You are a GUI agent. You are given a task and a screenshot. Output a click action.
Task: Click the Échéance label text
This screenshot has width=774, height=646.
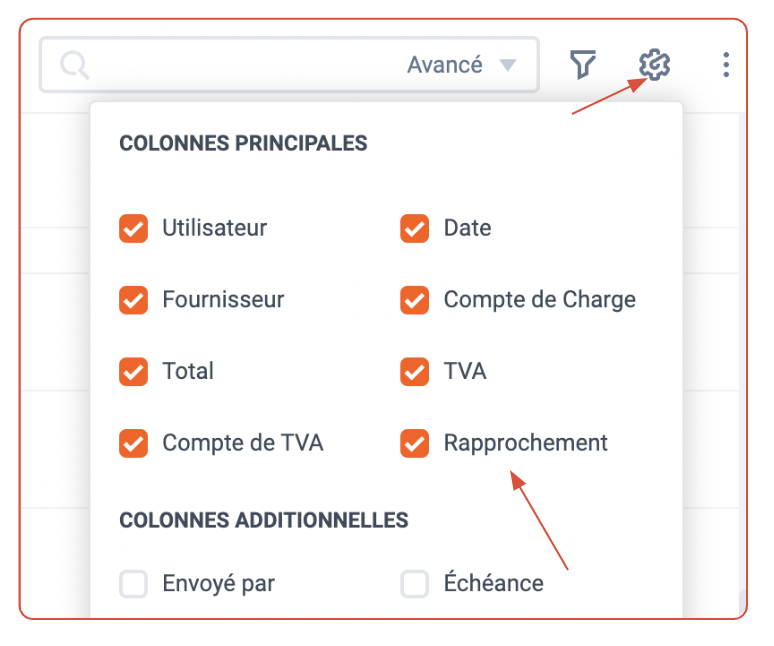point(494,582)
